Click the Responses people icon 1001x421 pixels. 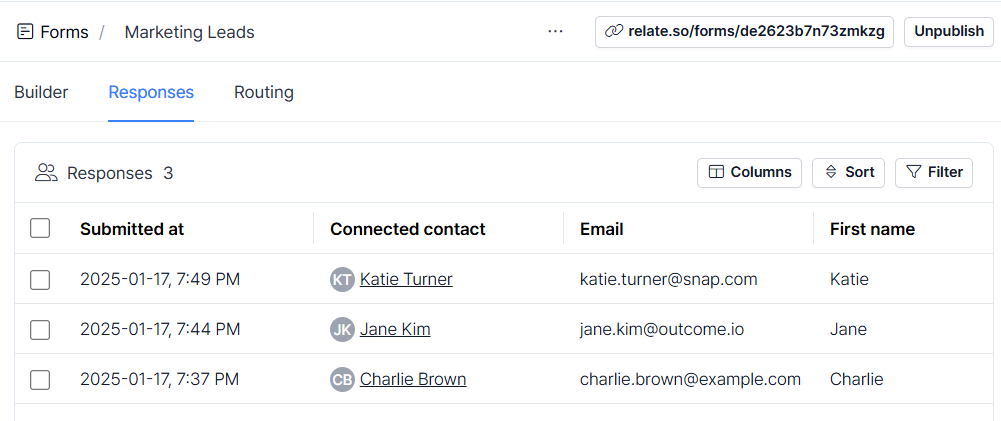pos(46,173)
